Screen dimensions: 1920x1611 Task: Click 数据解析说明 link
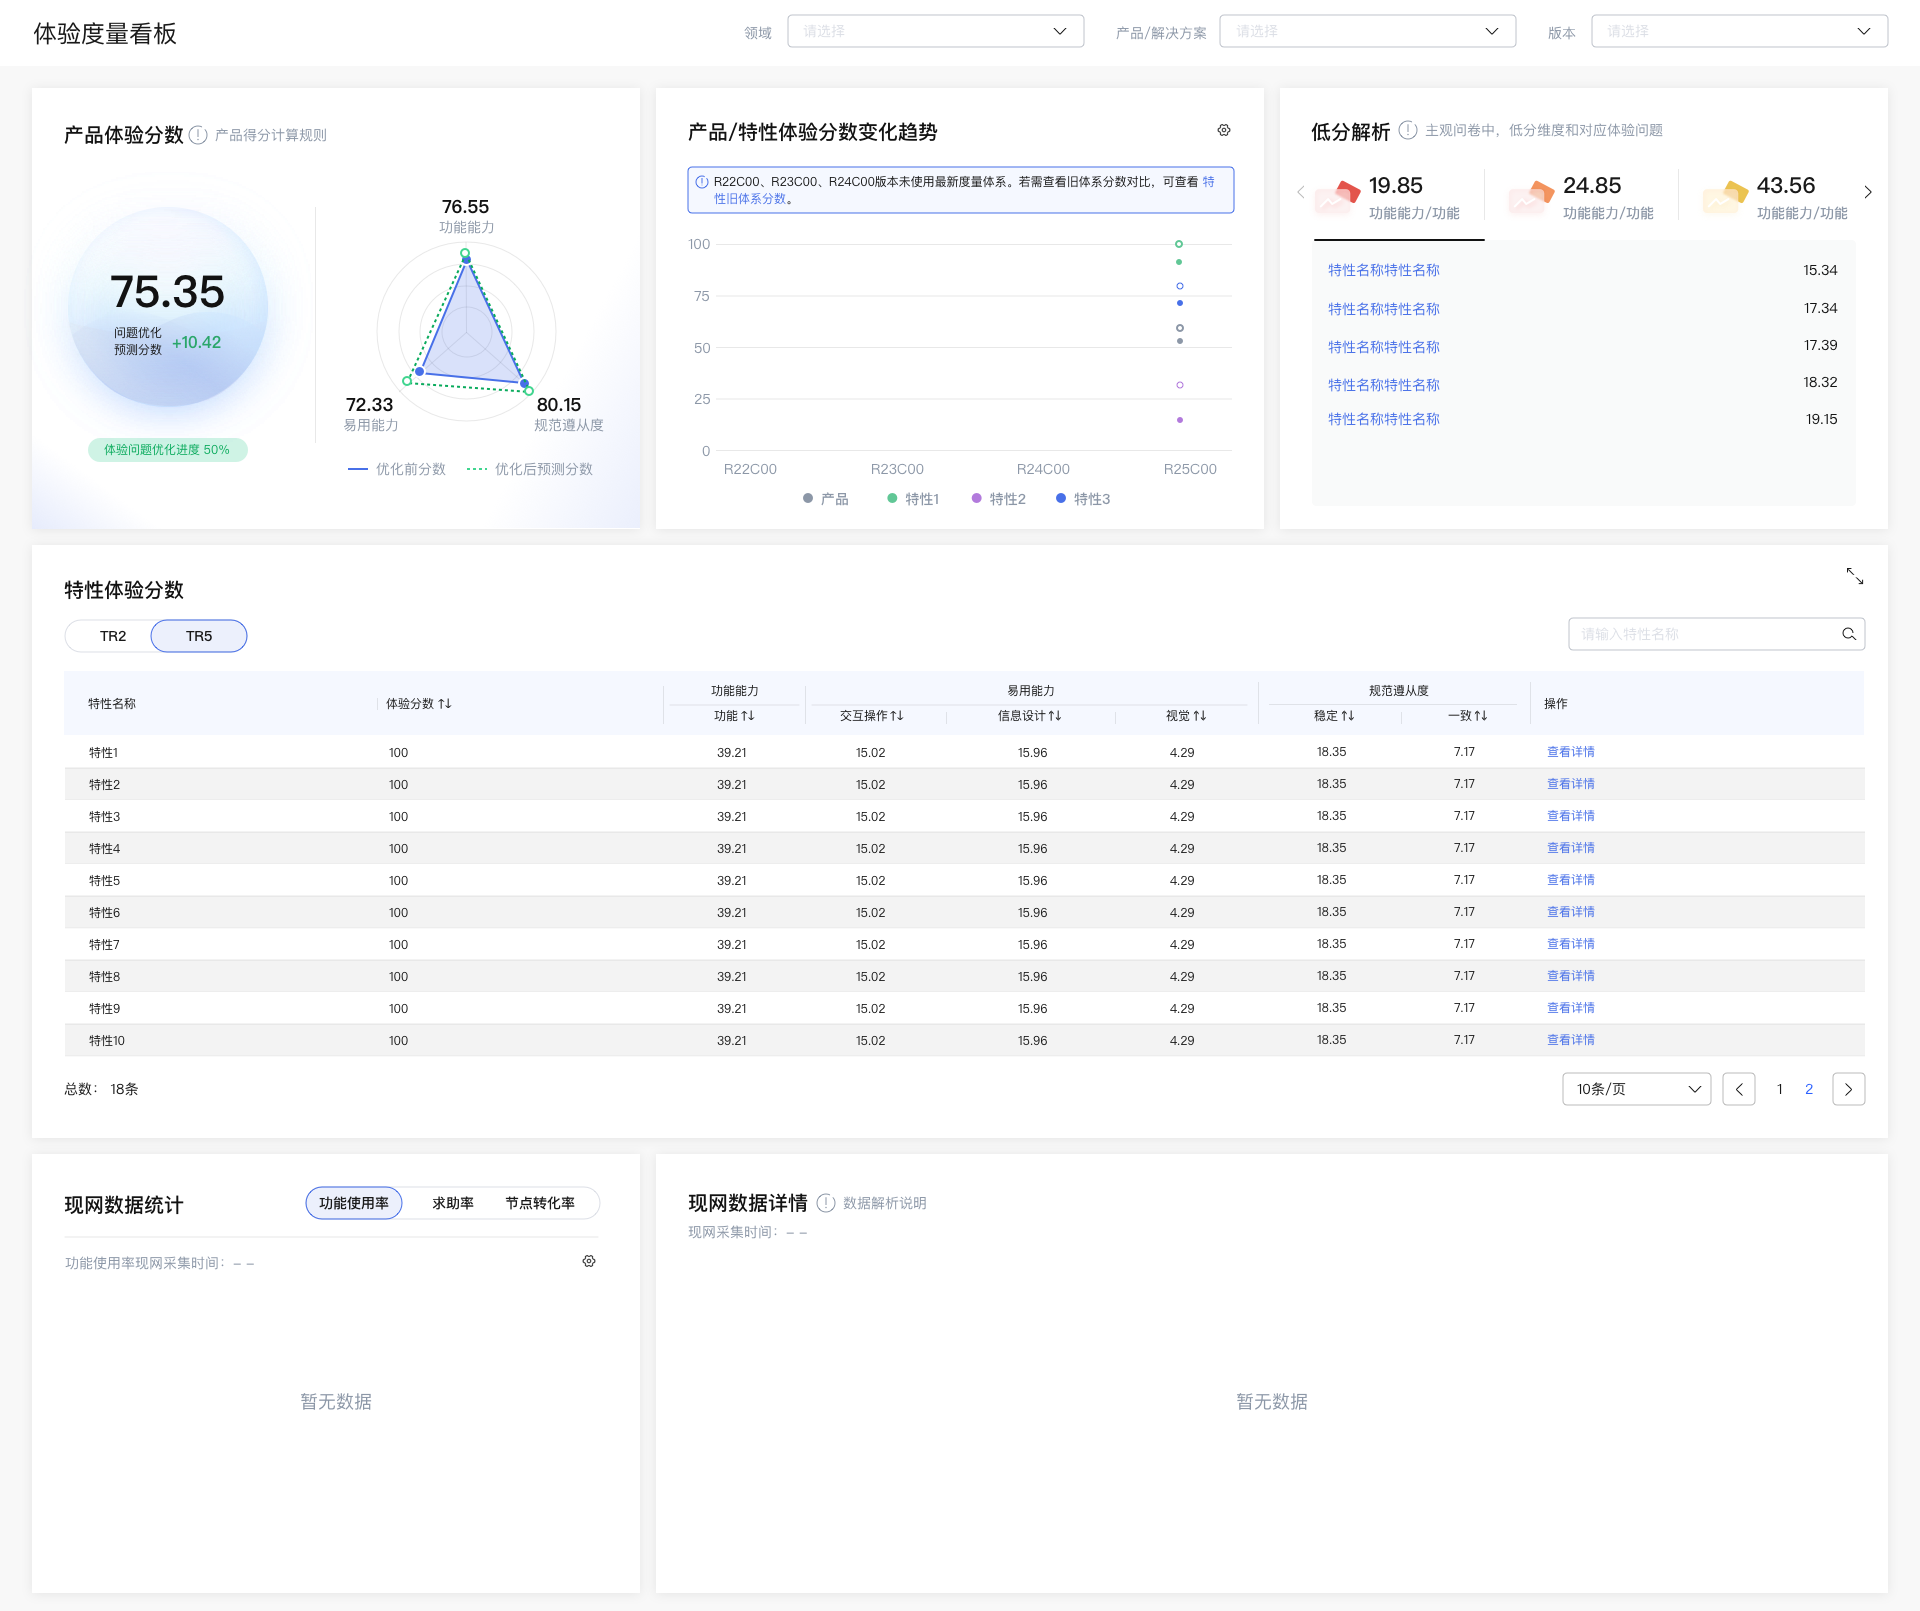tap(885, 1203)
